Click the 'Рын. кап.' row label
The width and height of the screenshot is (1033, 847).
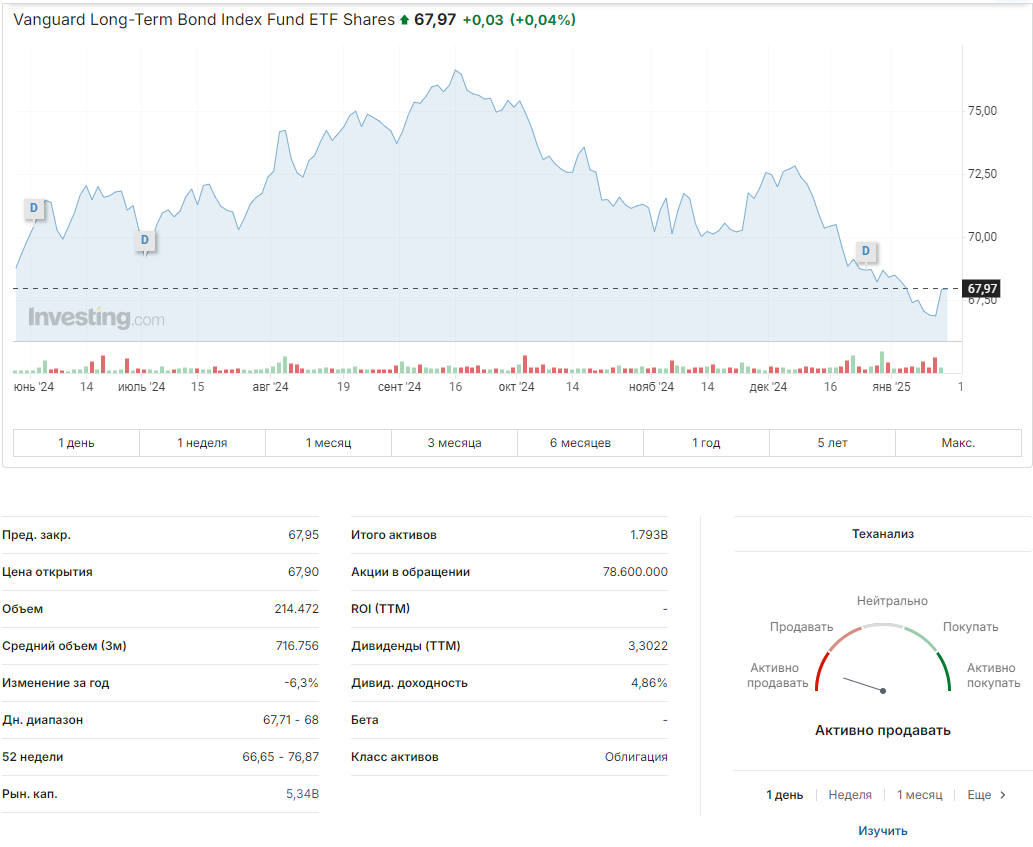click(x=30, y=794)
